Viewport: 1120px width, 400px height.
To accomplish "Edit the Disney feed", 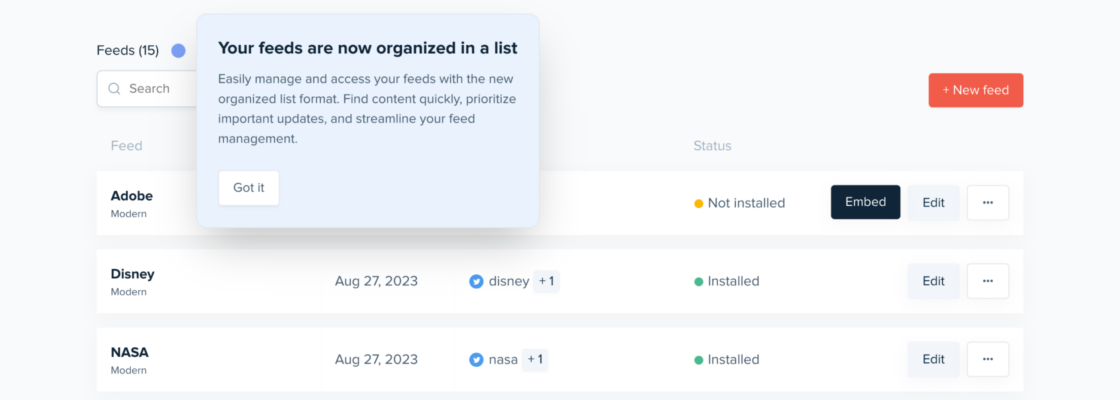I will coord(933,281).
